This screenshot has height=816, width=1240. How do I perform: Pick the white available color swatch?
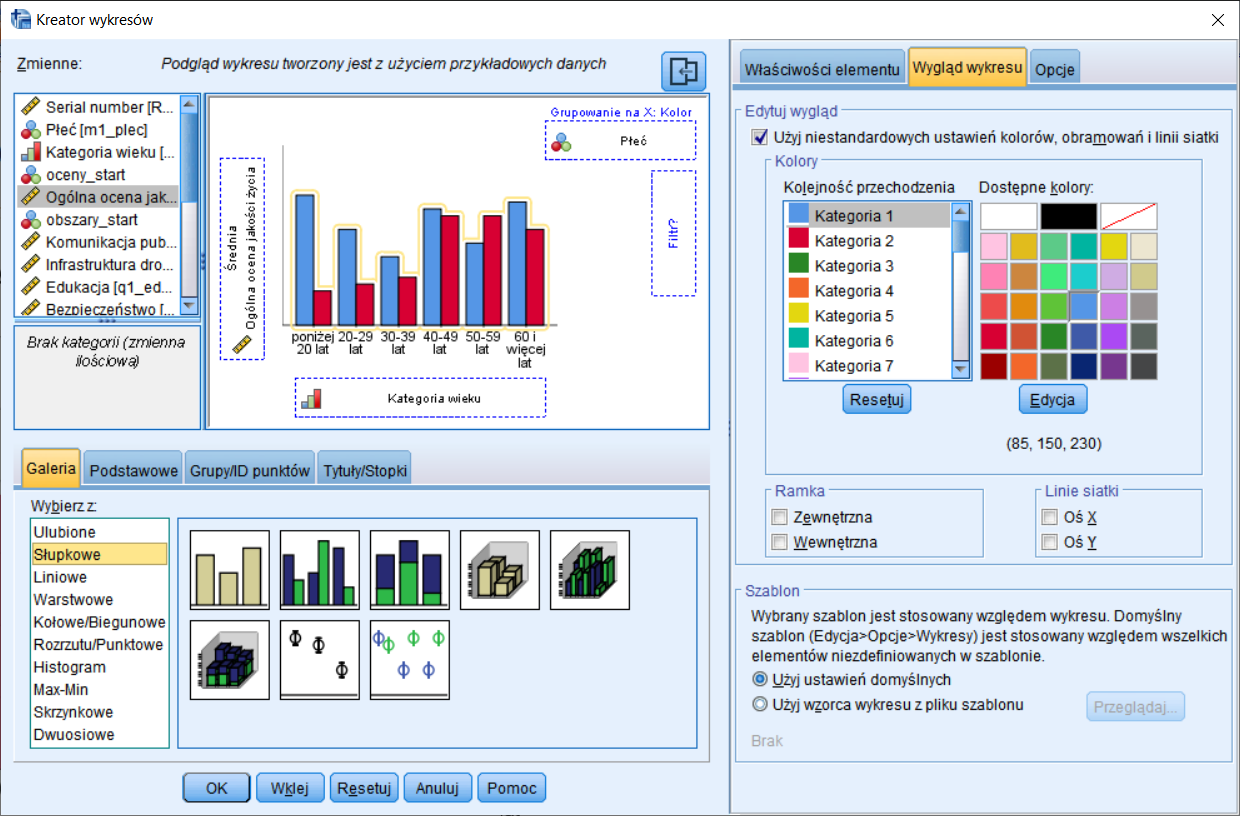point(1009,216)
